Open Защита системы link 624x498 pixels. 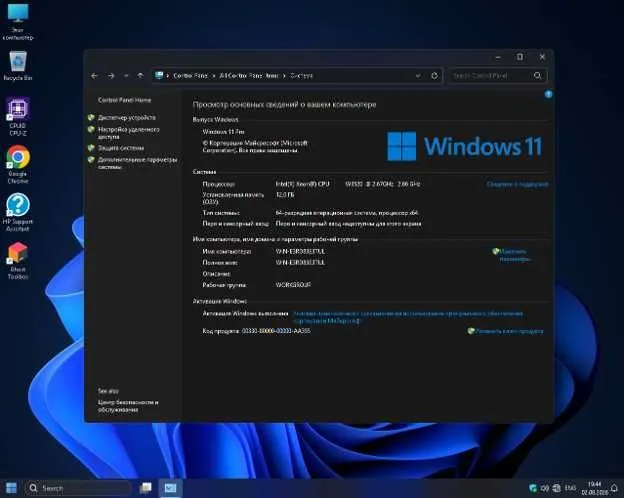(121, 148)
